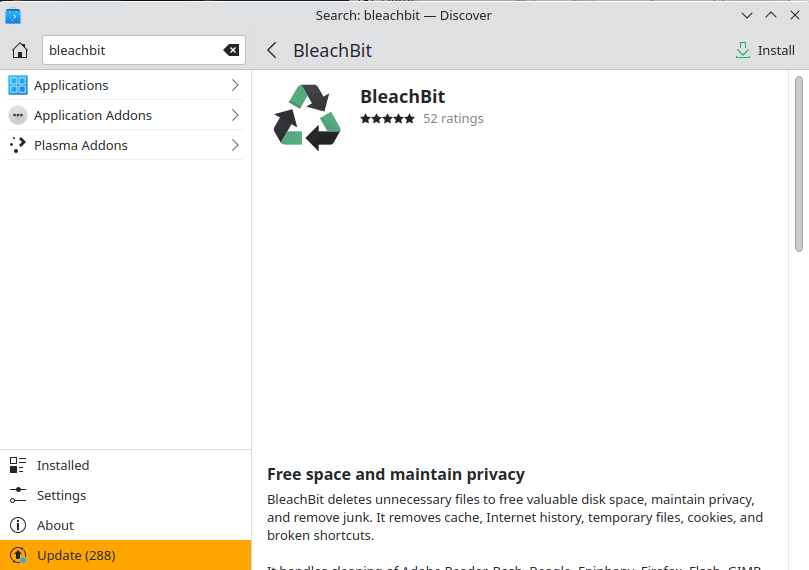Click the vertical scrollbar handle
Screen dimensions: 809x570
coord(799,164)
